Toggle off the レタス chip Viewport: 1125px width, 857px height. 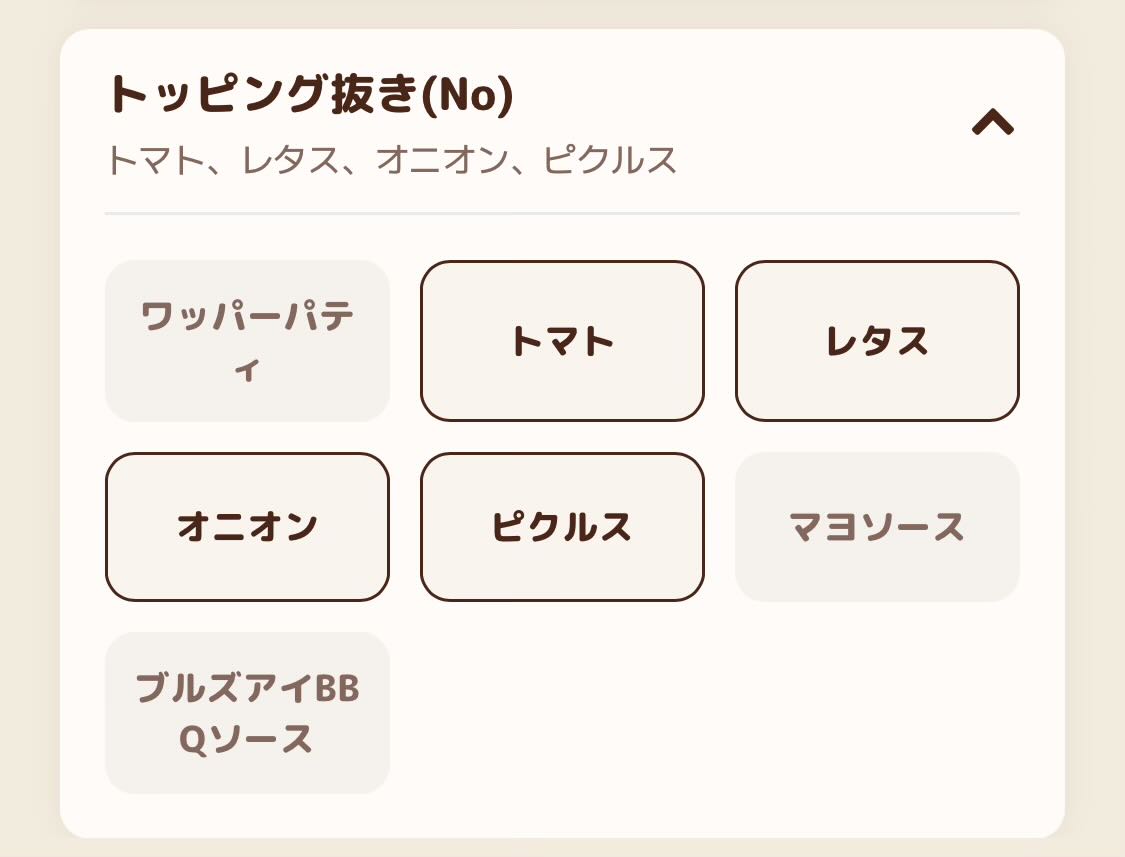click(877, 341)
